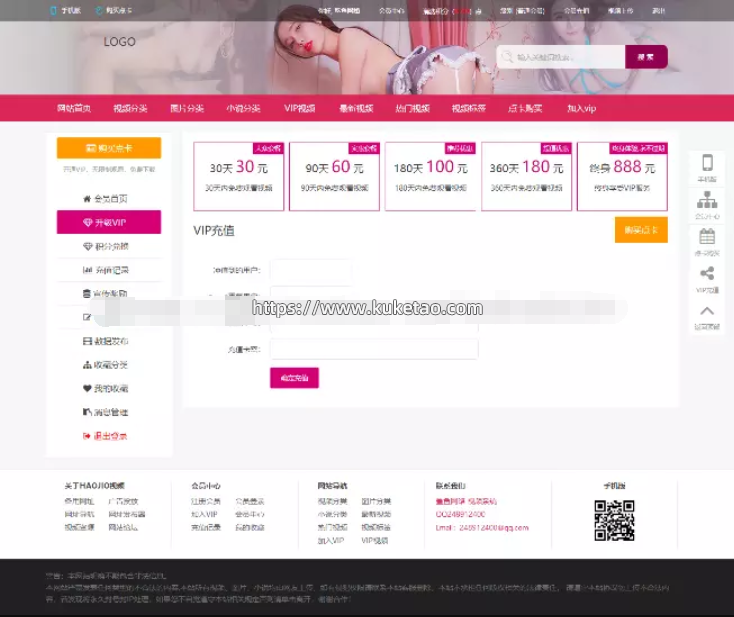Open 热门视频 in the navigation bar

pyautogui.click(x=412, y=109)
